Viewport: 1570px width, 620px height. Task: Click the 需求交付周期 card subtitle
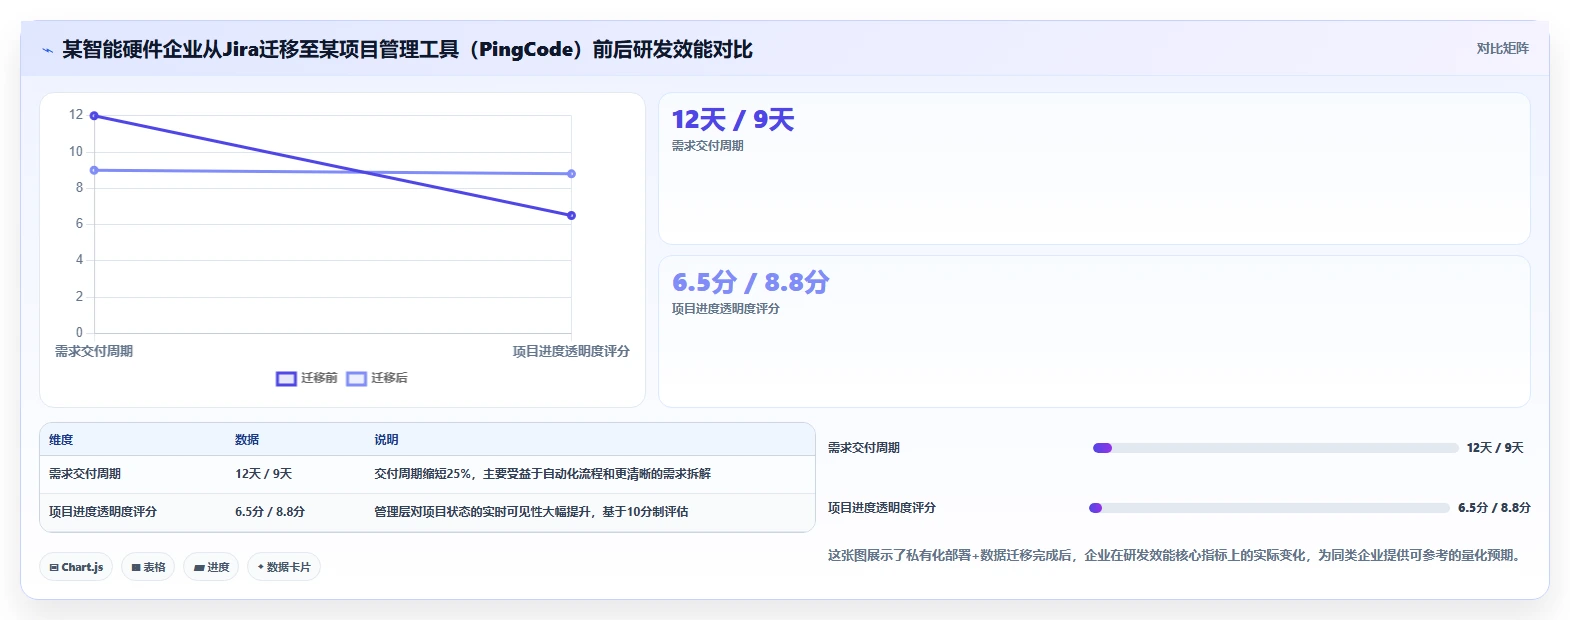[708, 146]
